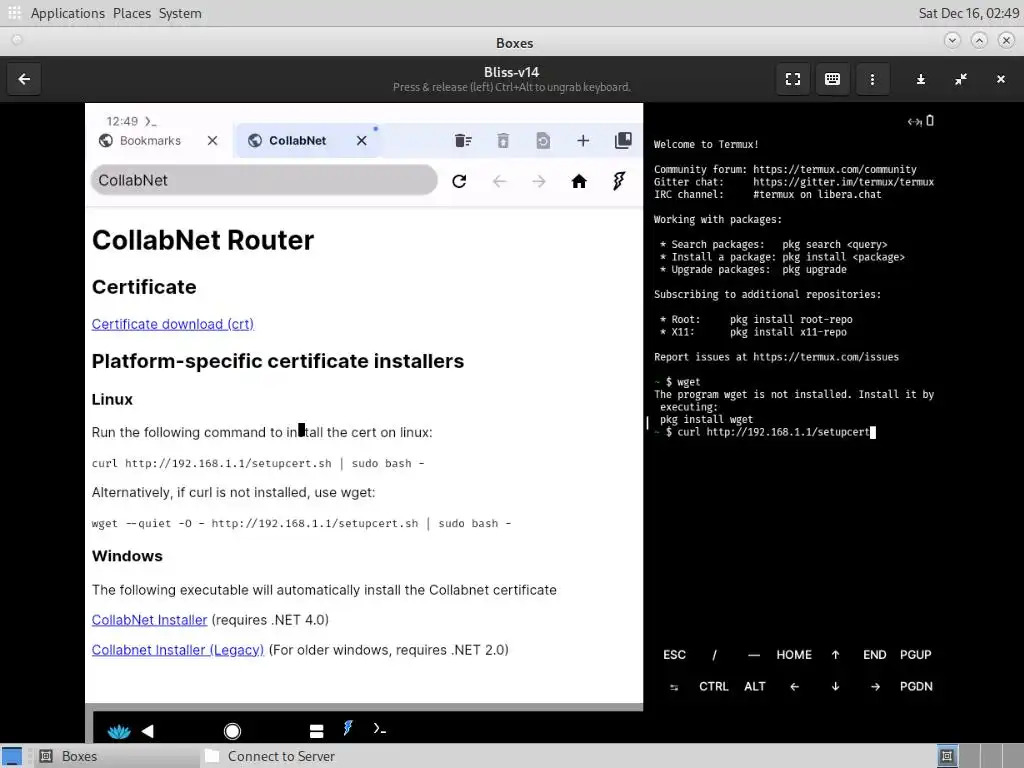Viewport: 1024px width, 768px height.
Task: Tap the Termux ESC key
Action: (674, 655)
